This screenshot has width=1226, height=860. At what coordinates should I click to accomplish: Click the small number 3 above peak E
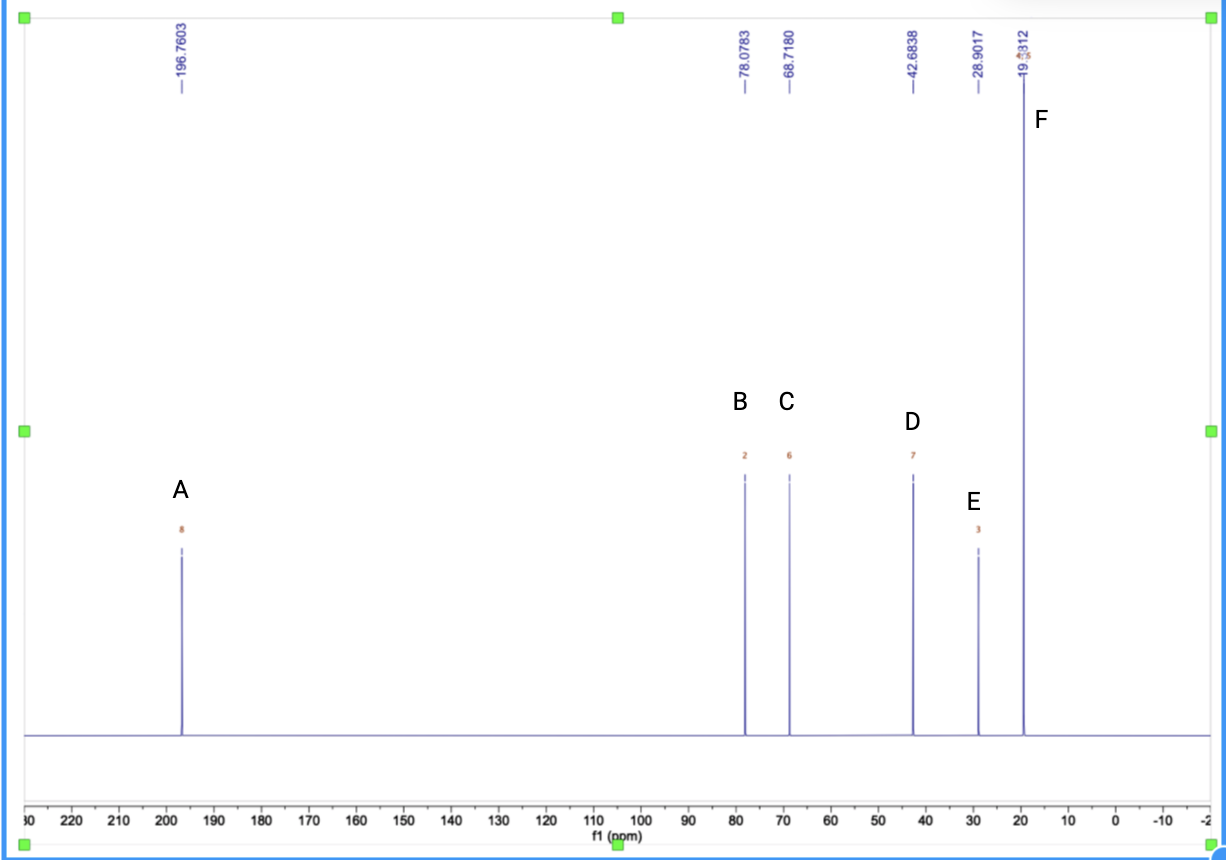point(978,529)
